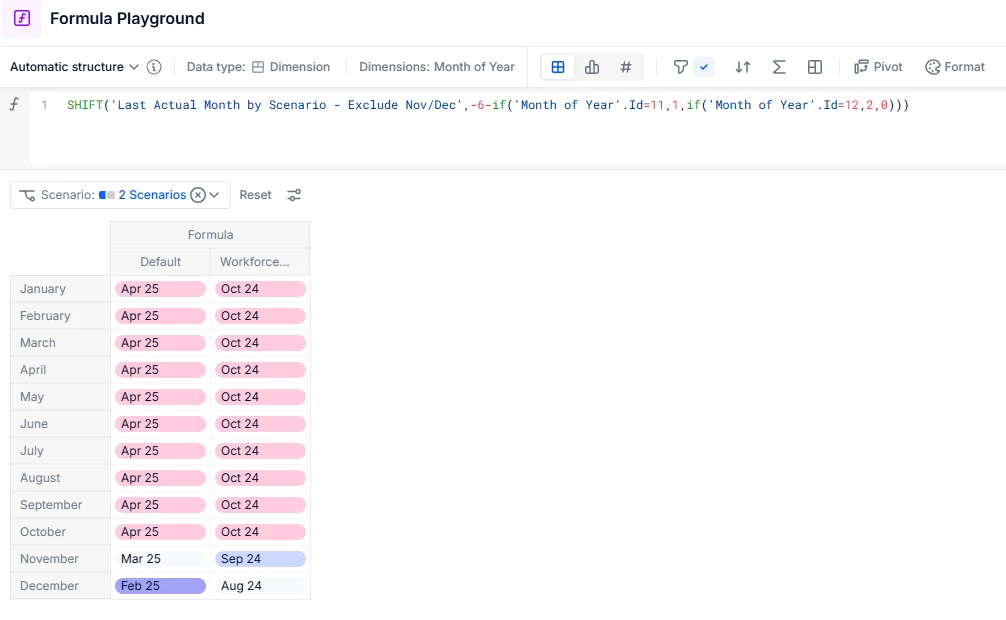Click Apr 25 cell in March row
Image resolution: width=1006 pixels, height=620 pixels.
coord(160,343)
